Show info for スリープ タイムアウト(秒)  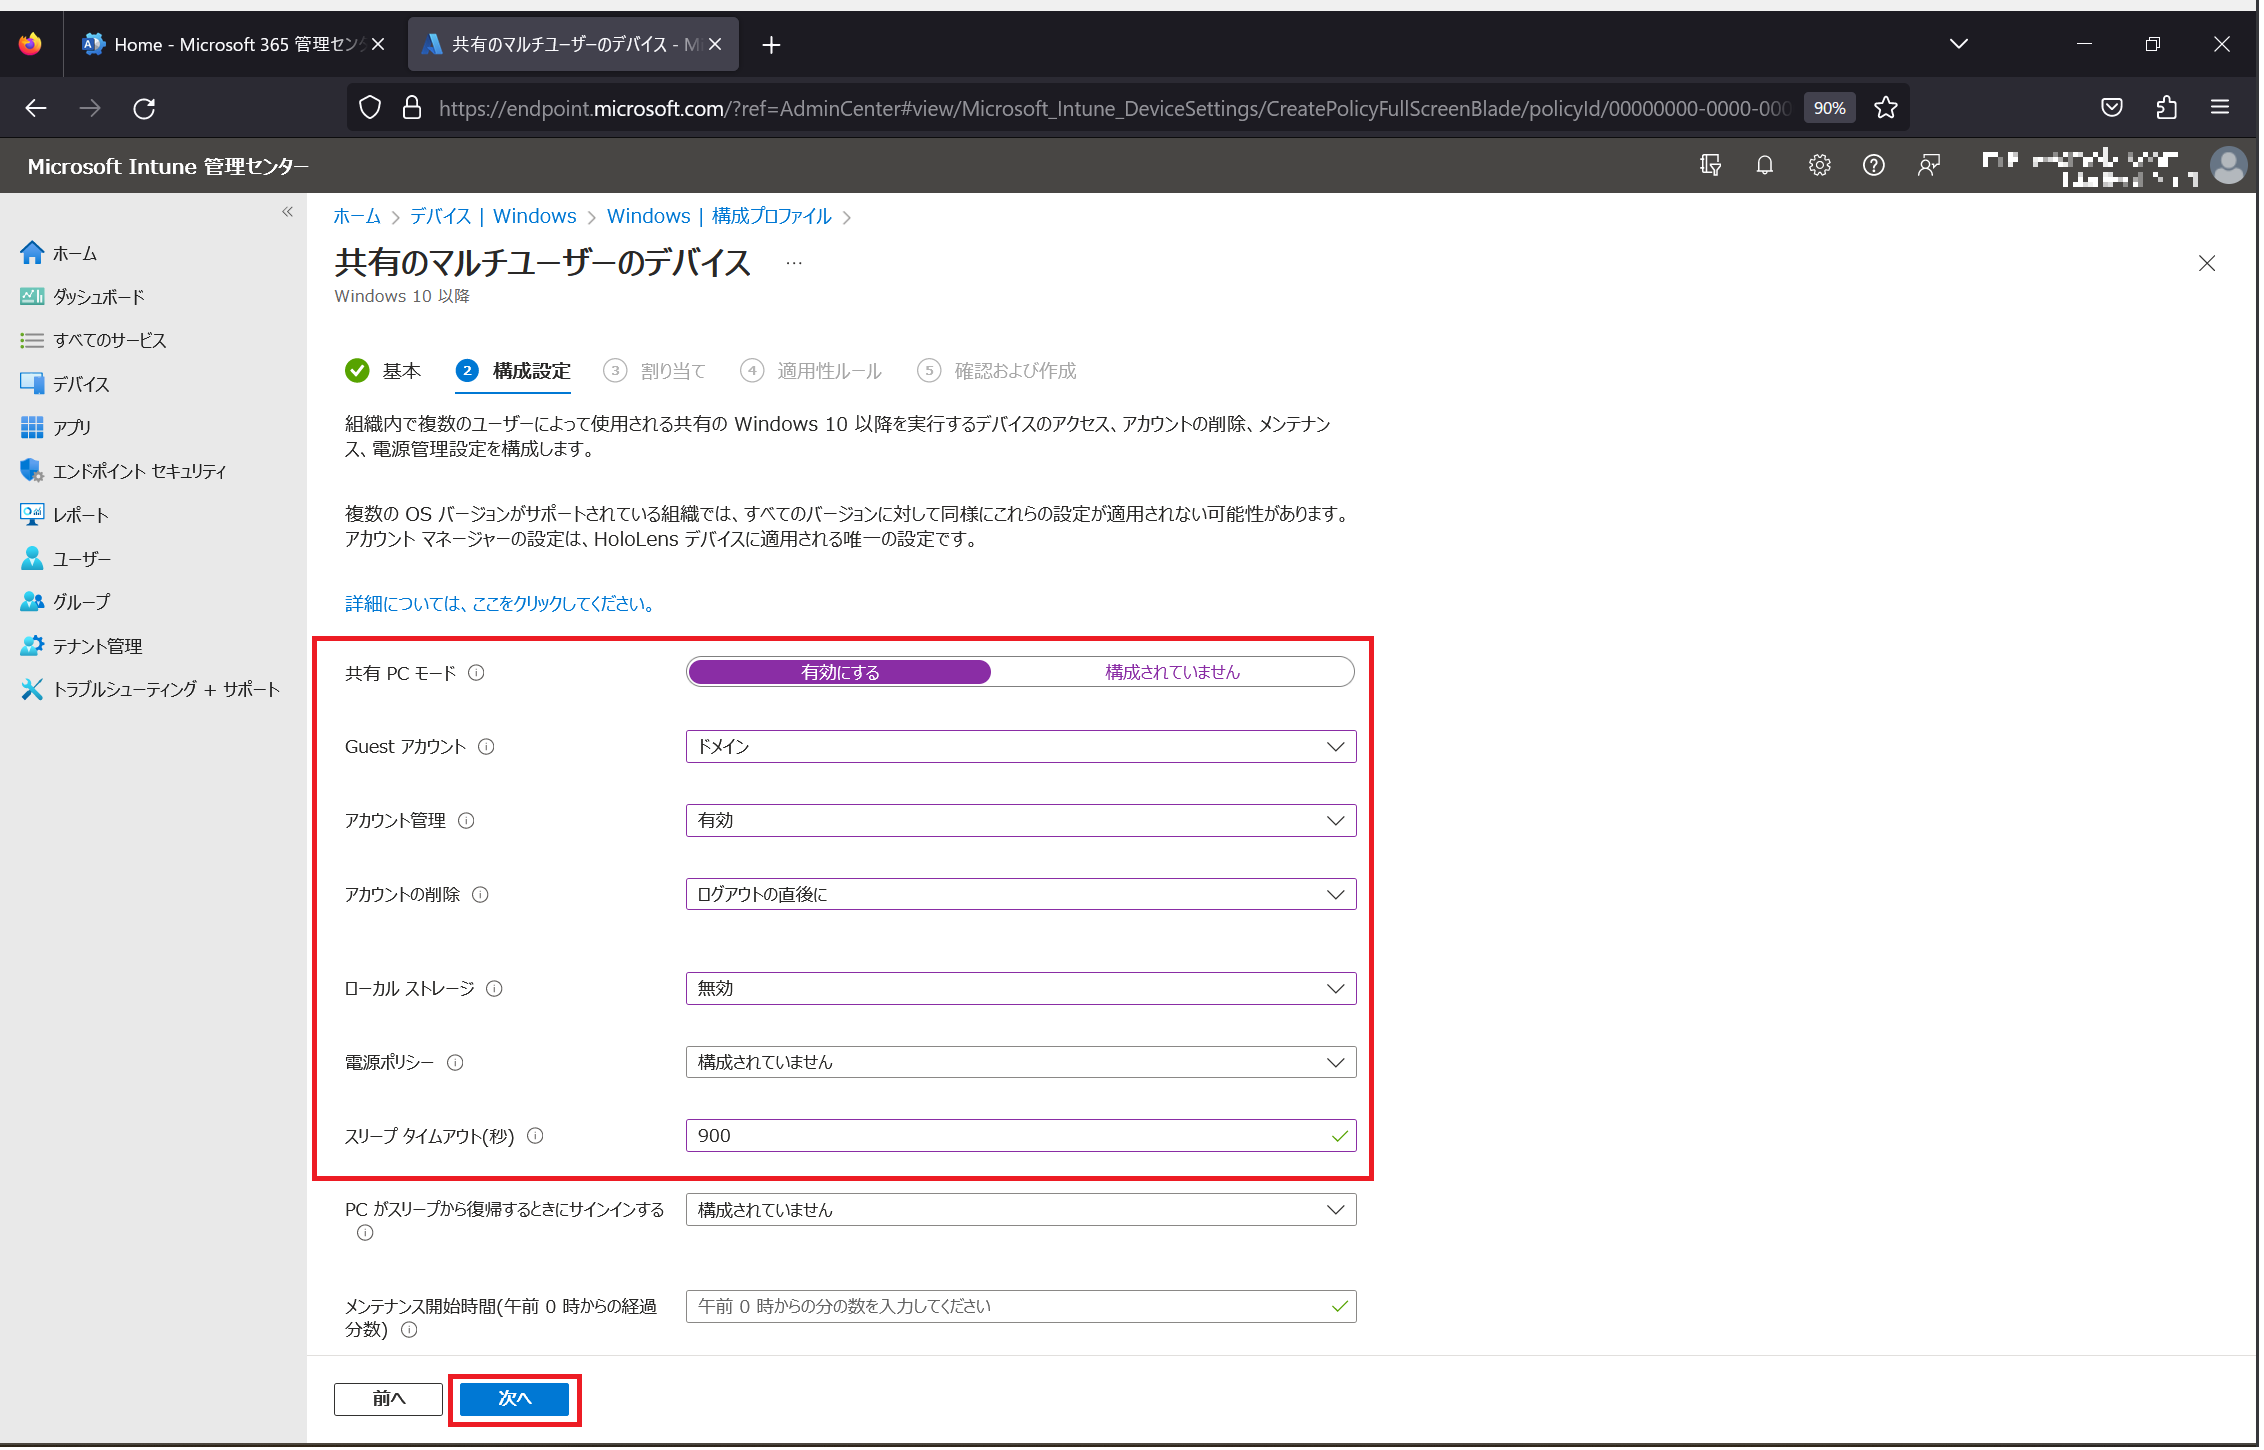point(536,1137)
